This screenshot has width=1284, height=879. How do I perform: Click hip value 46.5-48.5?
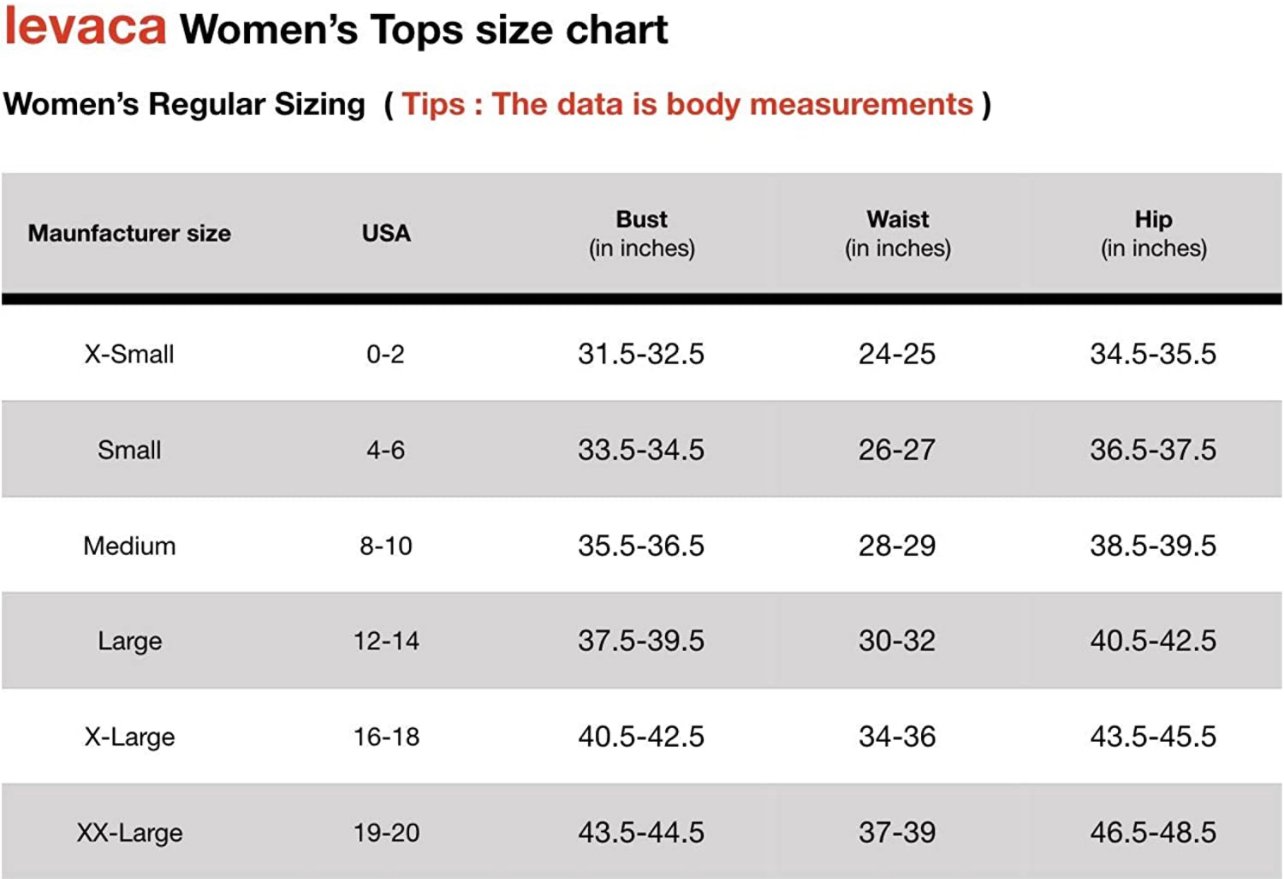pyautogui.click(x=1153, y=832)
